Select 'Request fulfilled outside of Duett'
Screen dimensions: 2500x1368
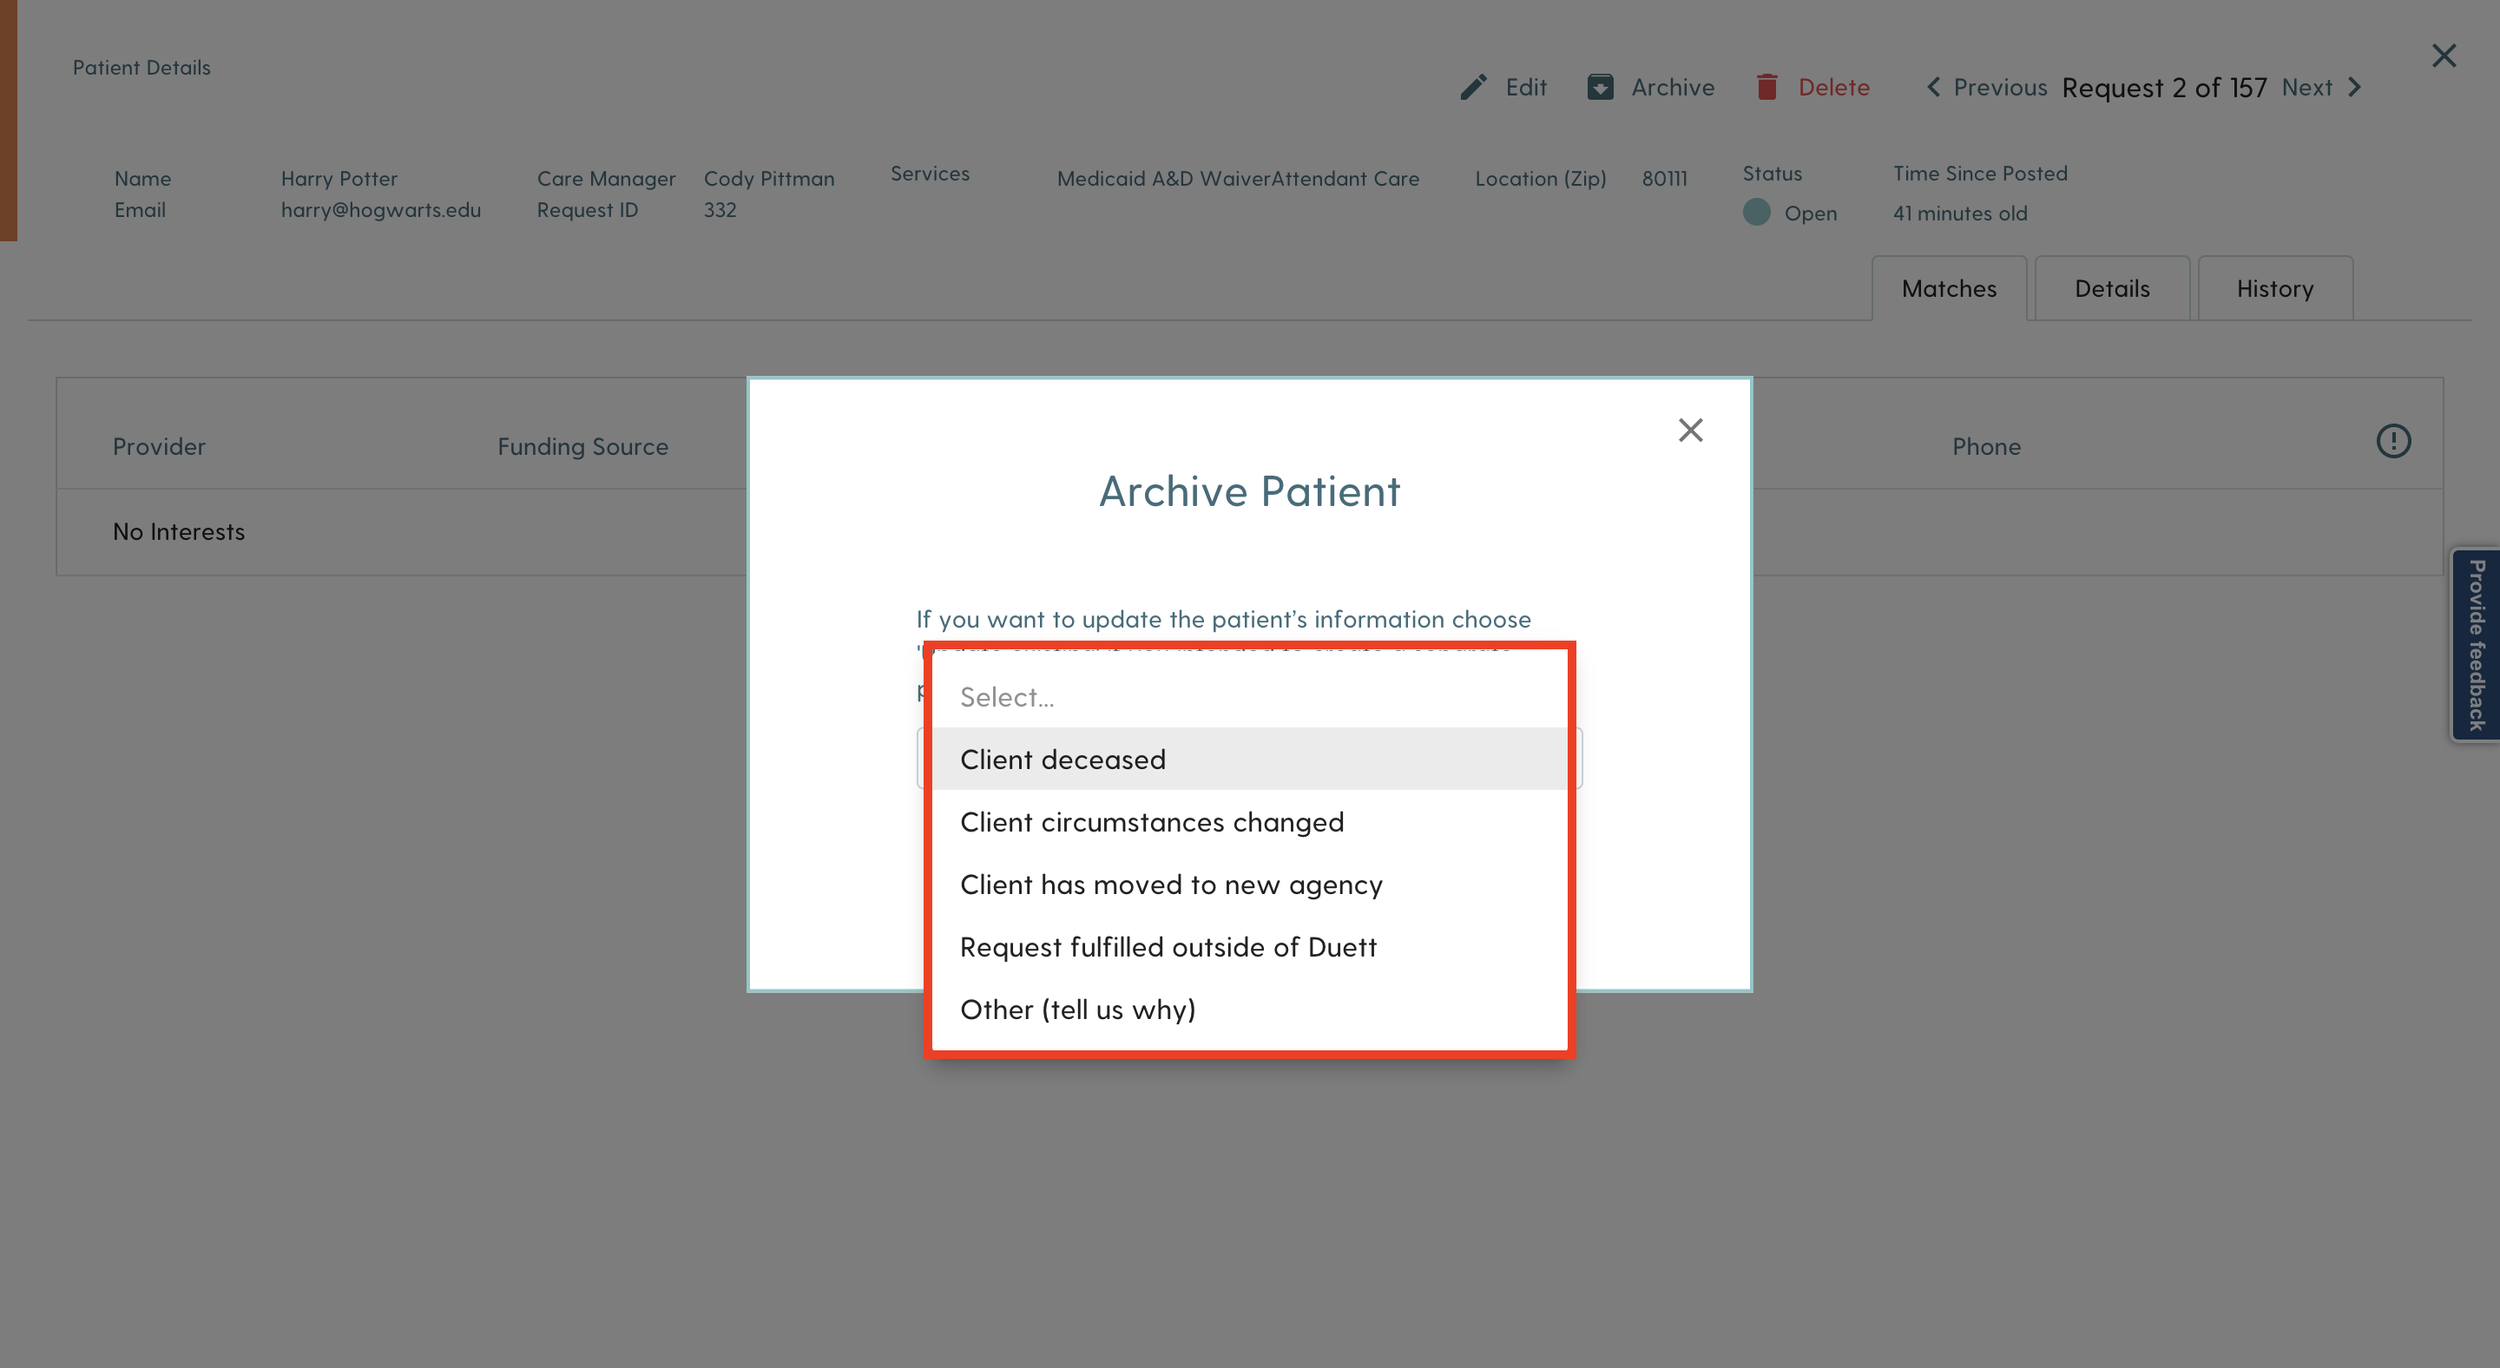pos(1167,947)
